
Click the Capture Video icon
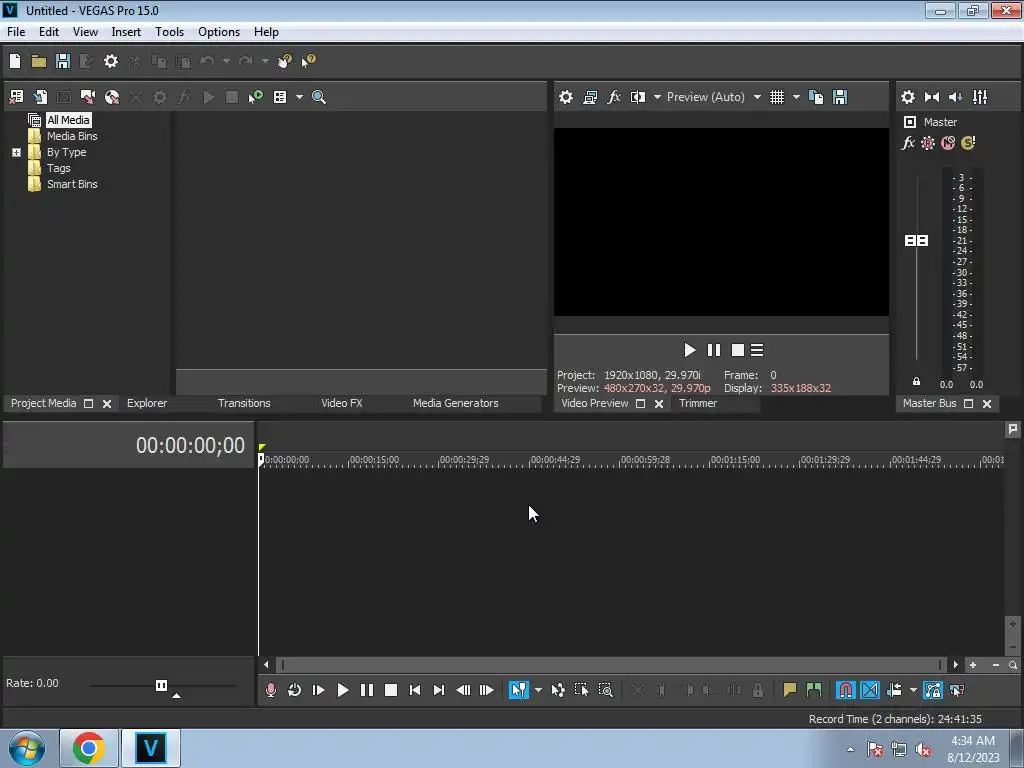(x=88, y=97)
